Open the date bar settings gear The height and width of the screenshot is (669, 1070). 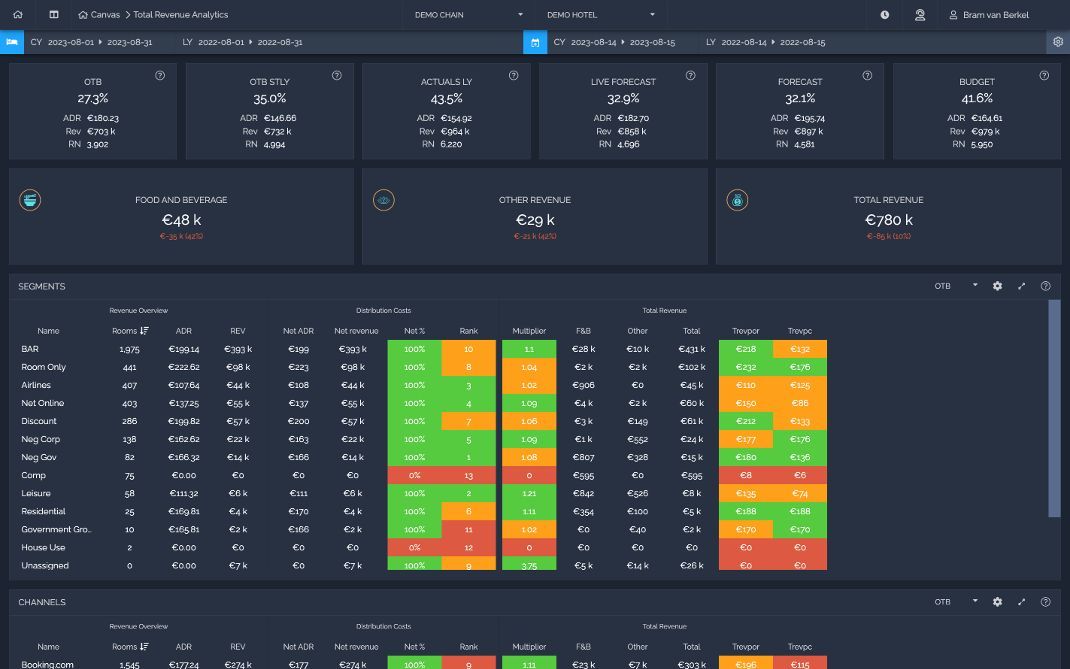(1058, 42)
